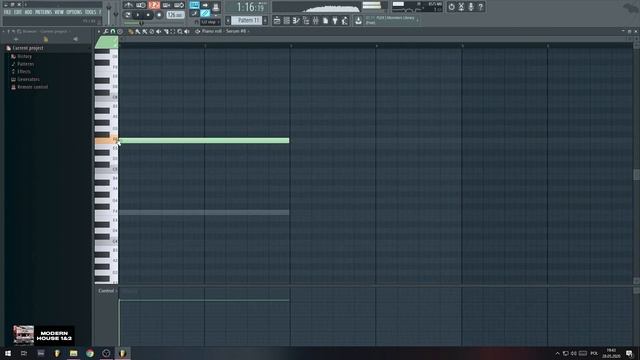
Task: Open the PATTERNS menu
Action: click(x=43, y=12)
